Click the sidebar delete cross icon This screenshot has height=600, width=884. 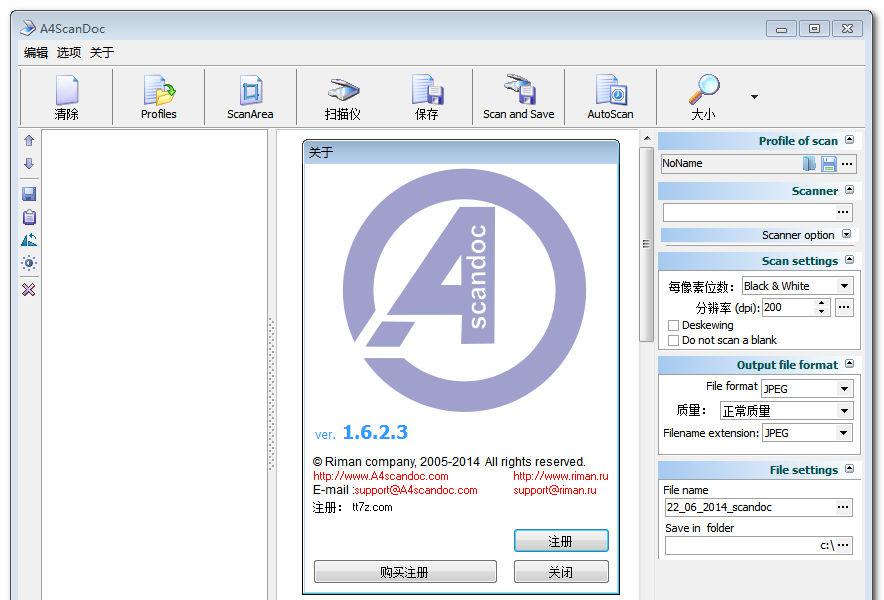29,290
